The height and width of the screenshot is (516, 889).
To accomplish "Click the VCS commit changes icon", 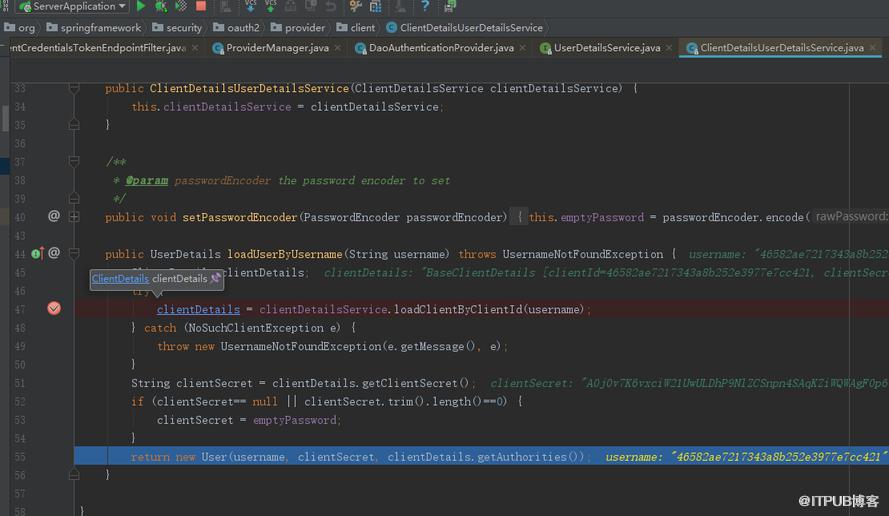I will 271,6.
